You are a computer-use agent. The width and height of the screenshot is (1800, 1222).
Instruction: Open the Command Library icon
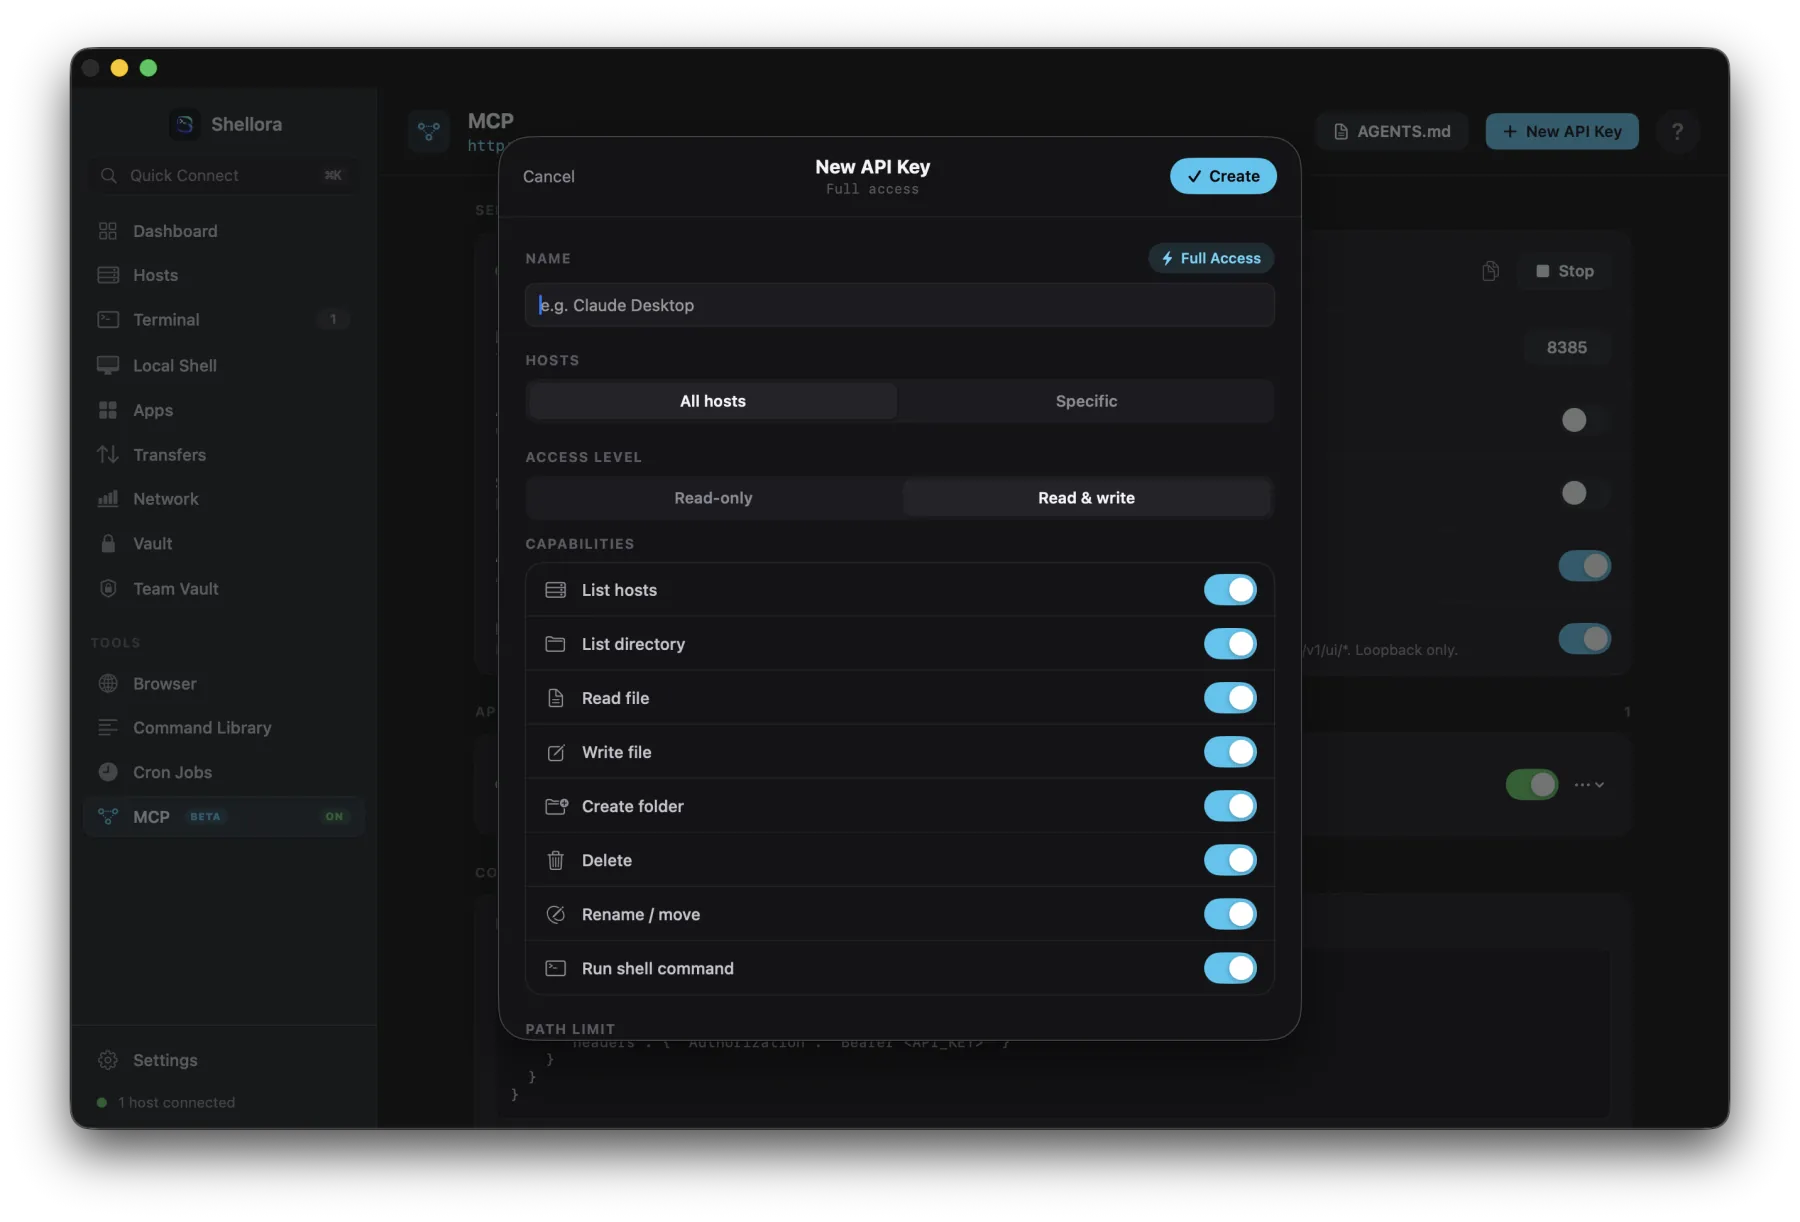click(x=108, y=728)
